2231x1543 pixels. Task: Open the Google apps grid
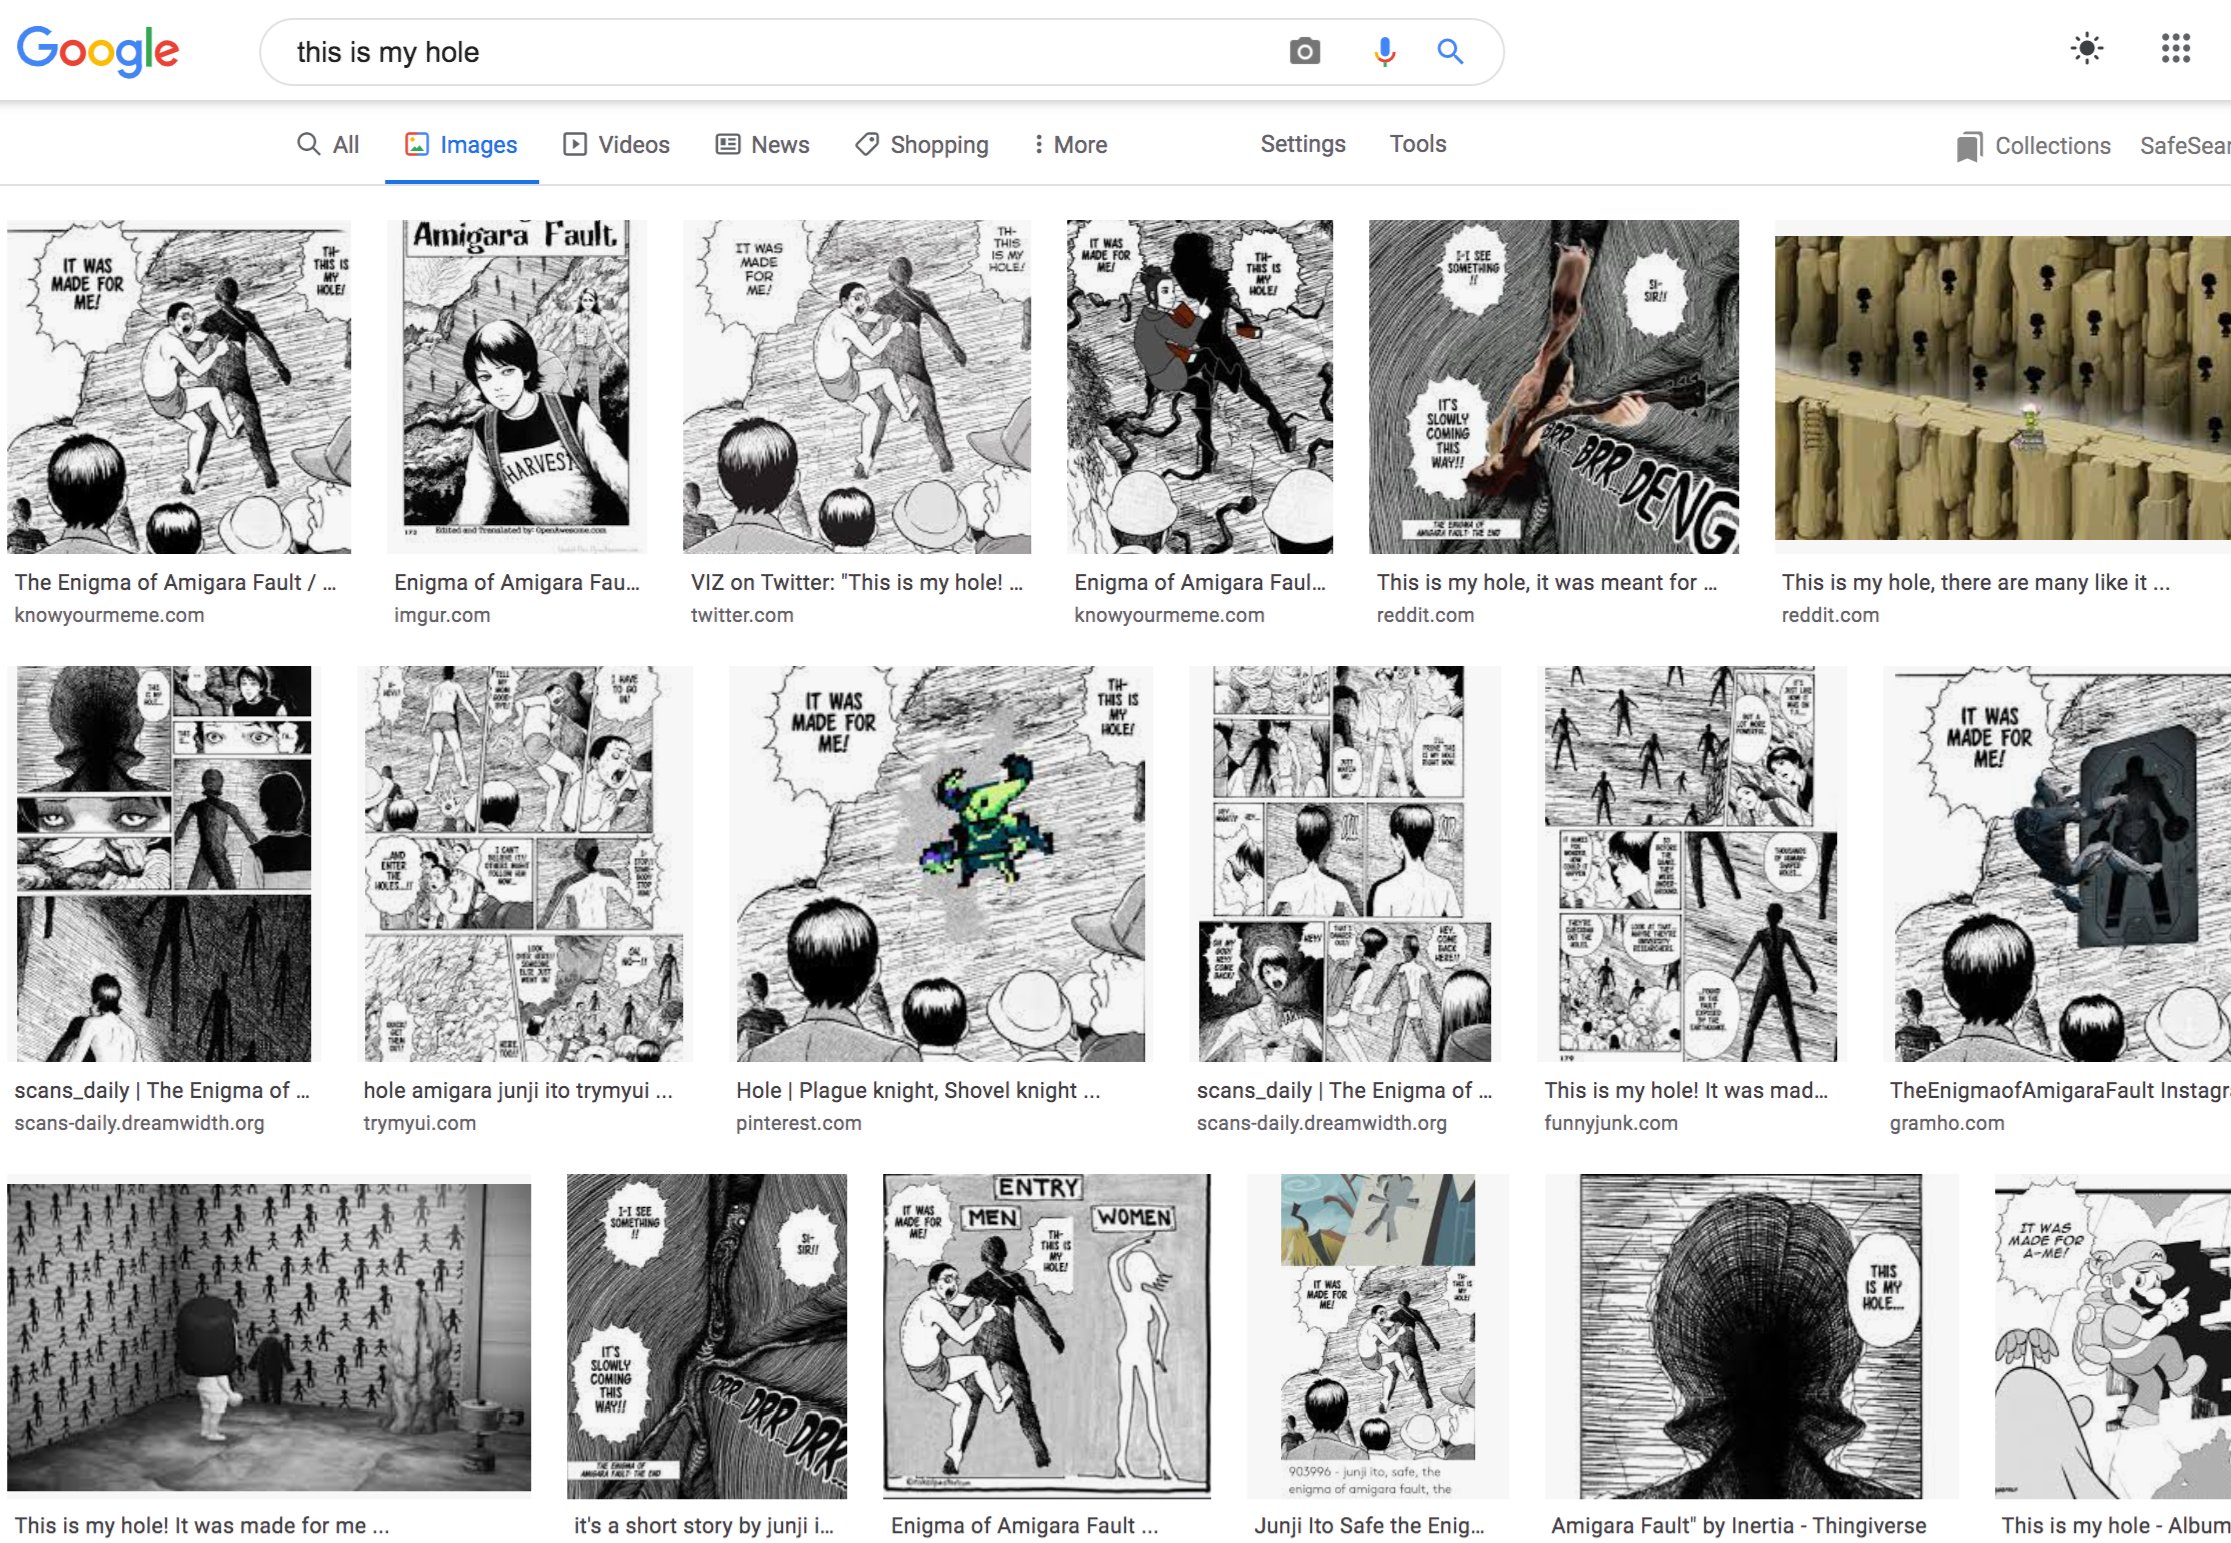(2175, 48)
